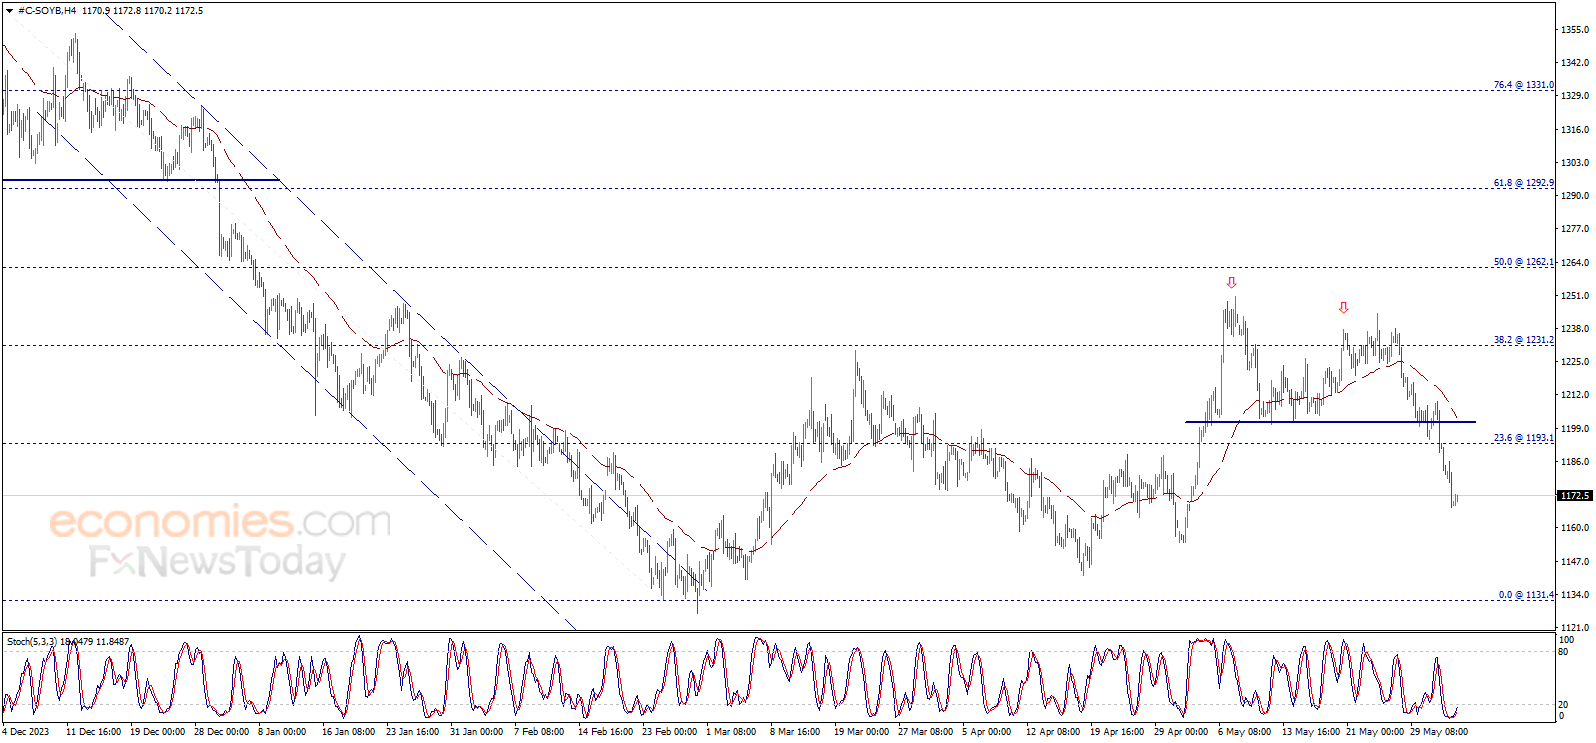Click the stochastic scale value 80
This screenshot has width=1596, height=743.
[1564, 652]
